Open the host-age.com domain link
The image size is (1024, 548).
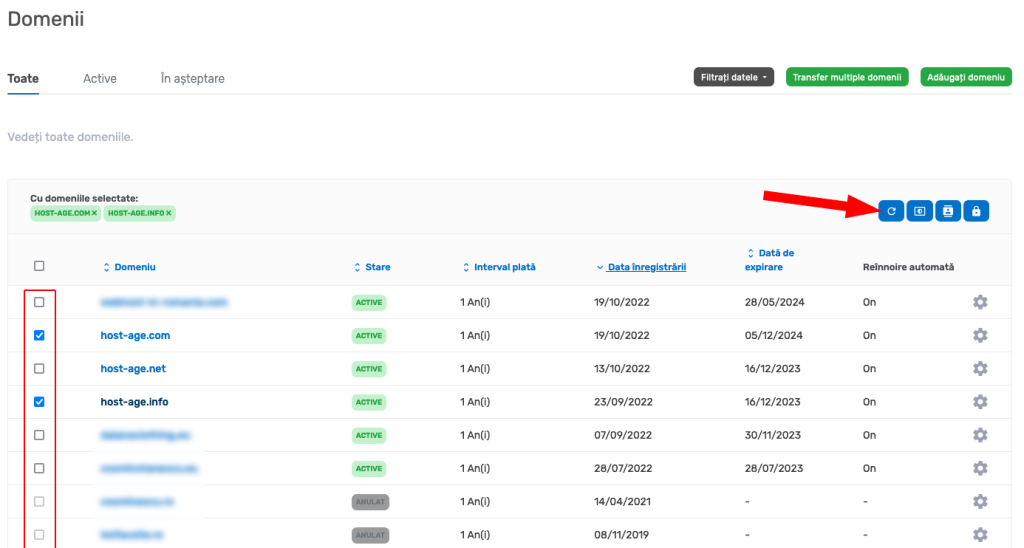(135, 335)
